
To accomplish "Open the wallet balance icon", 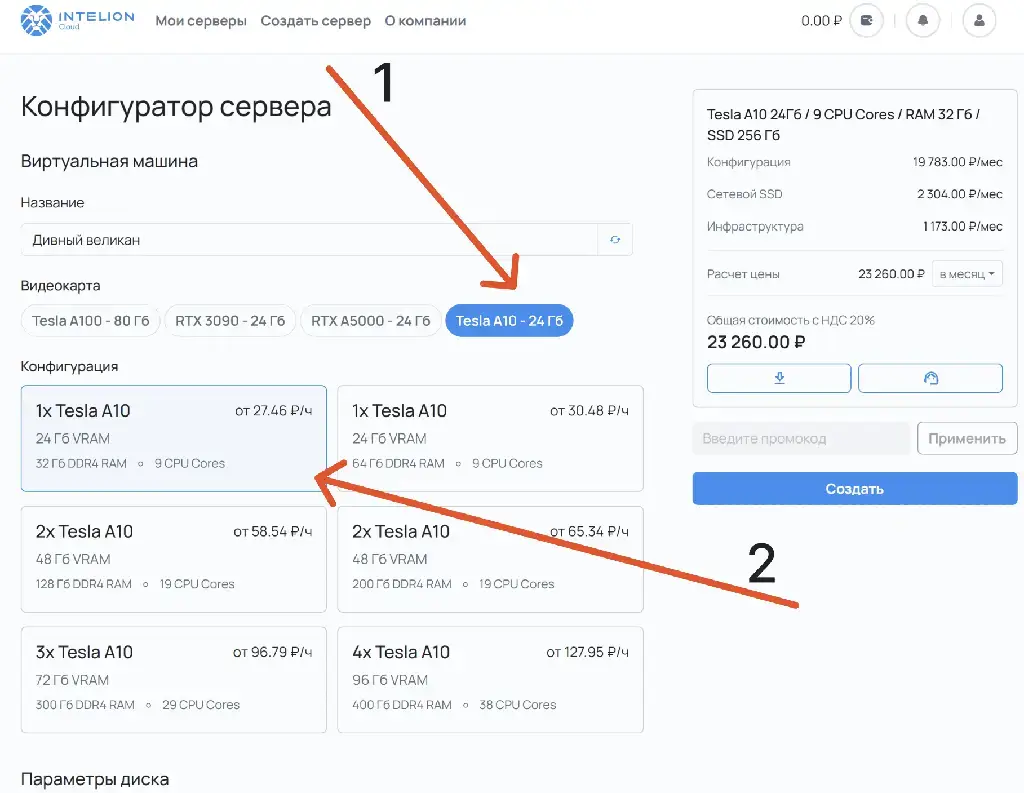I will coord(866,21).
